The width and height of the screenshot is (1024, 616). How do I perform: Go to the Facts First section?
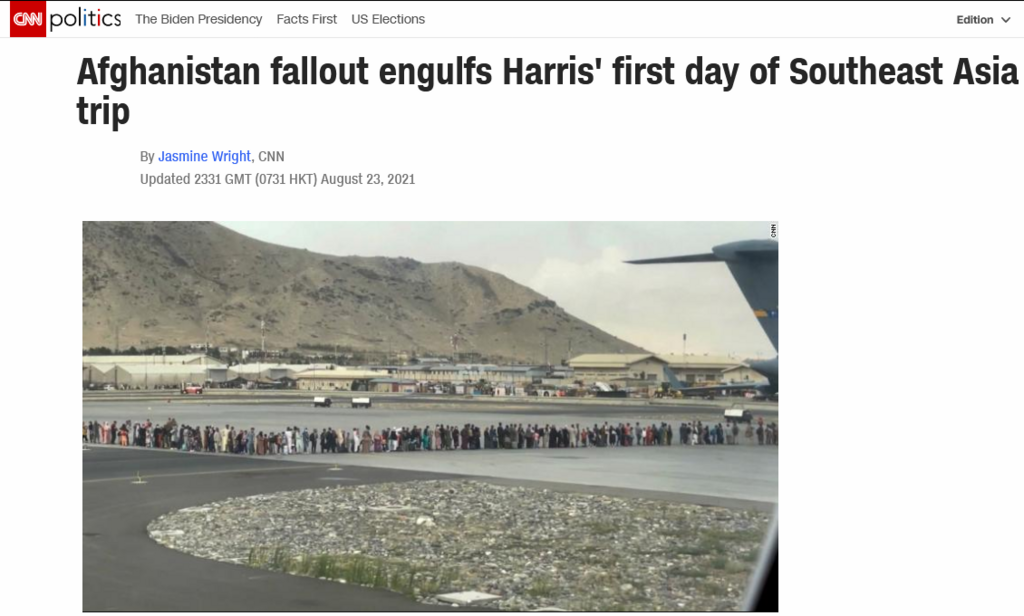306,20
